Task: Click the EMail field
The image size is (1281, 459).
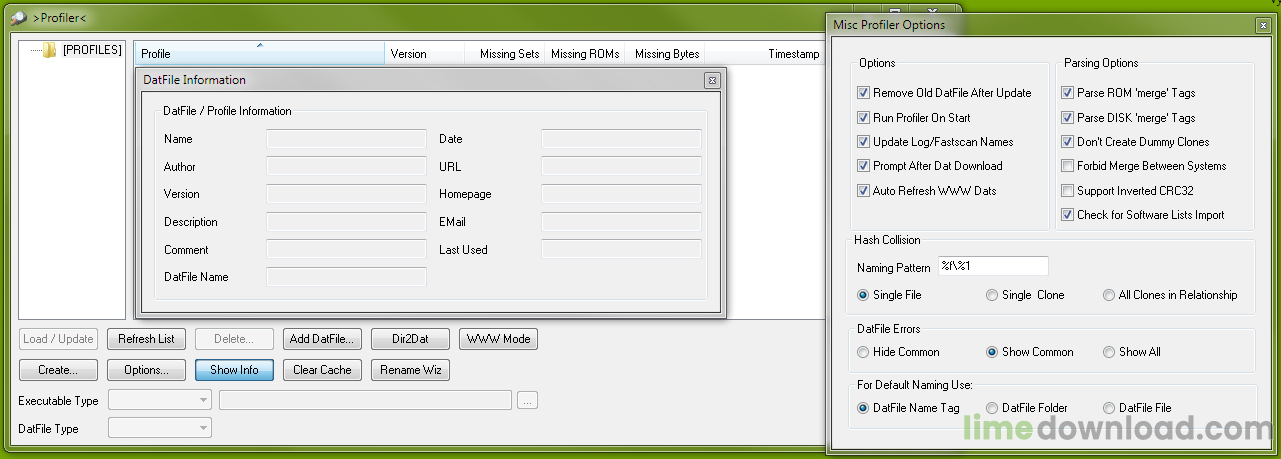Action: pos(621,222)
